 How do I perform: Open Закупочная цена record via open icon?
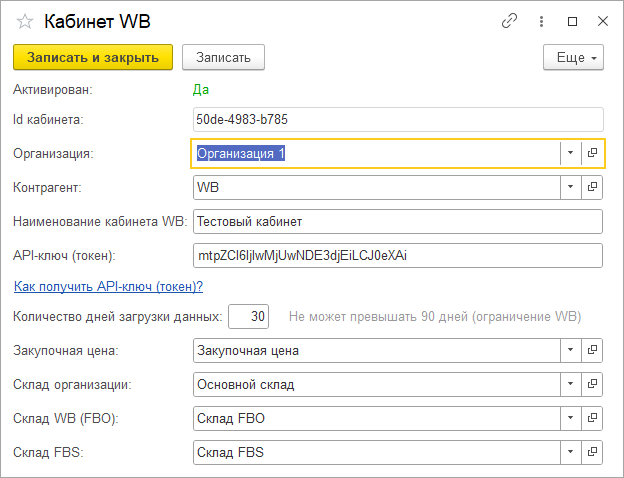tap(592, 350)
